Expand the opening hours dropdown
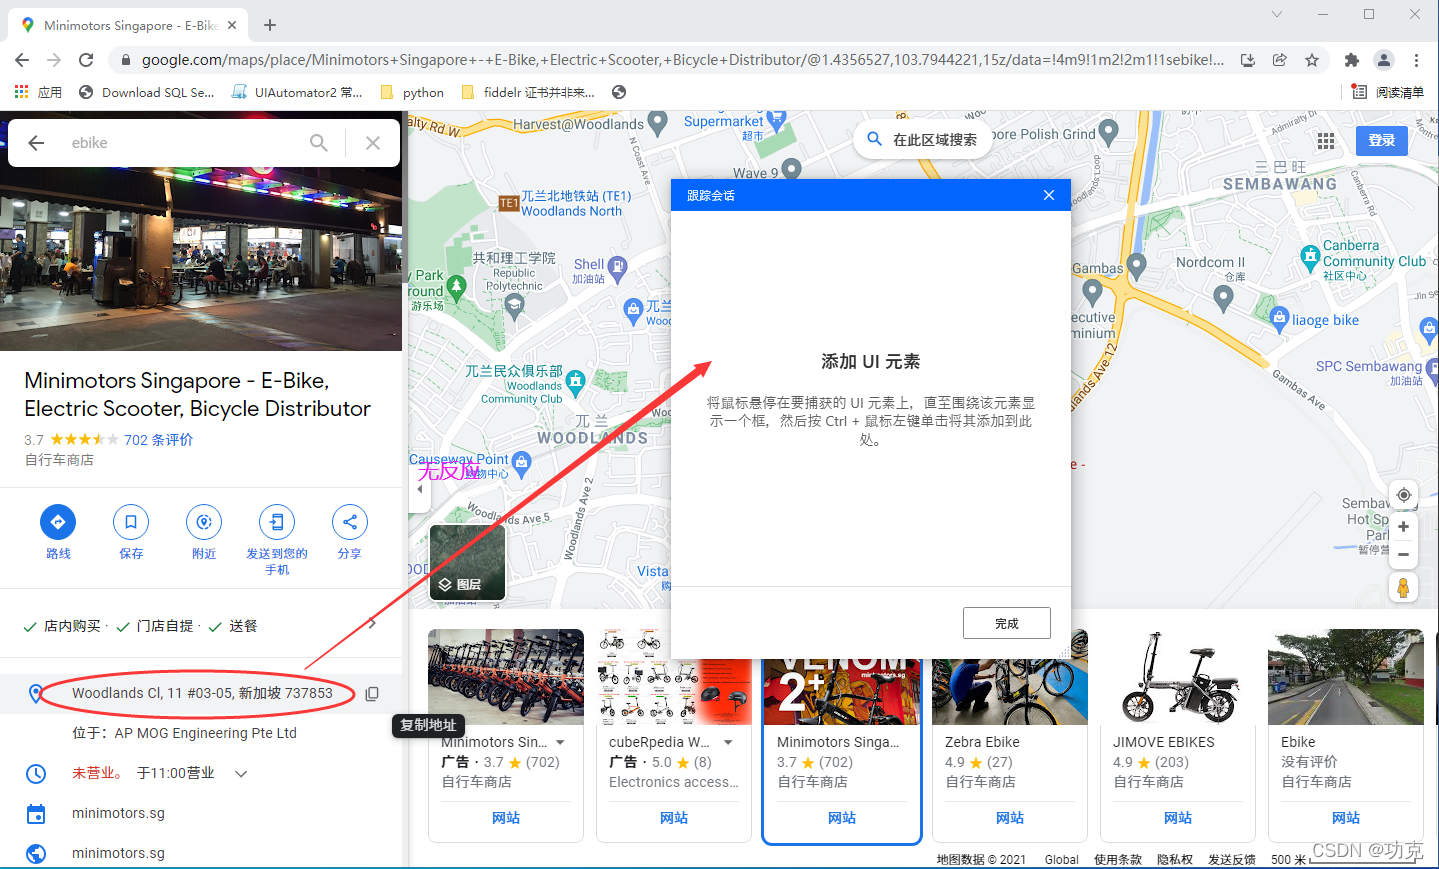Screen dimensions: 1439x869 tap(241, 773)
